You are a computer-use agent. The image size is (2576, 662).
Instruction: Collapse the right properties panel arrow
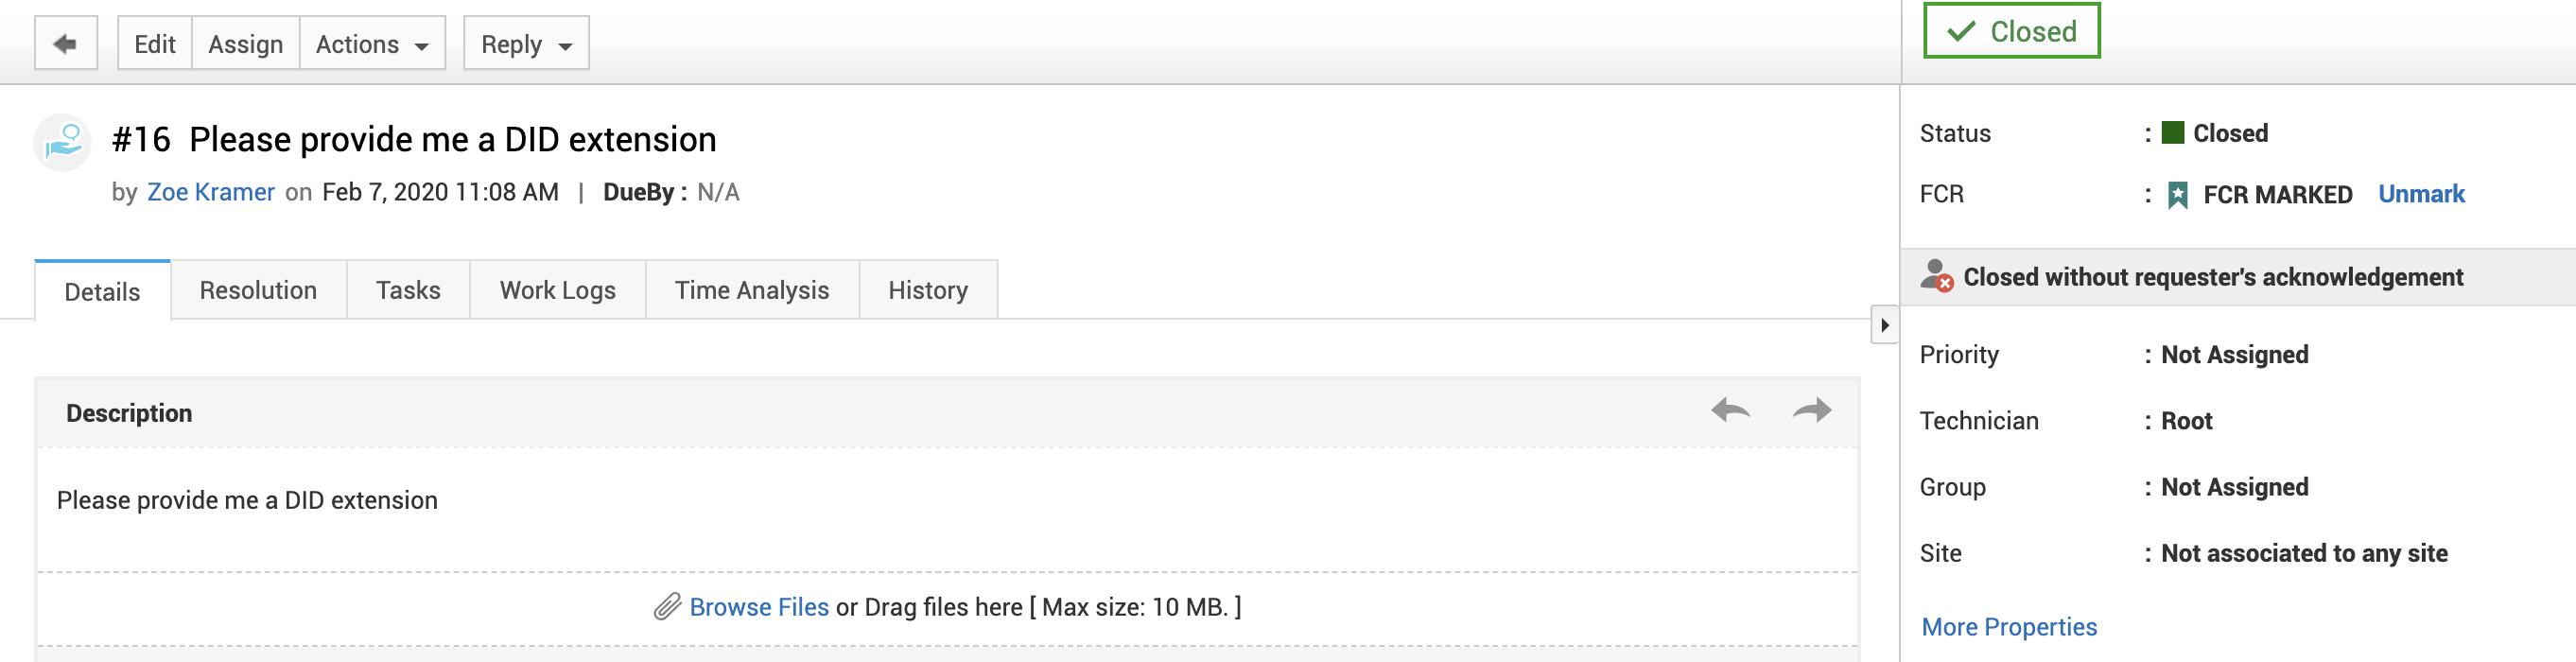coord(1884,325)
